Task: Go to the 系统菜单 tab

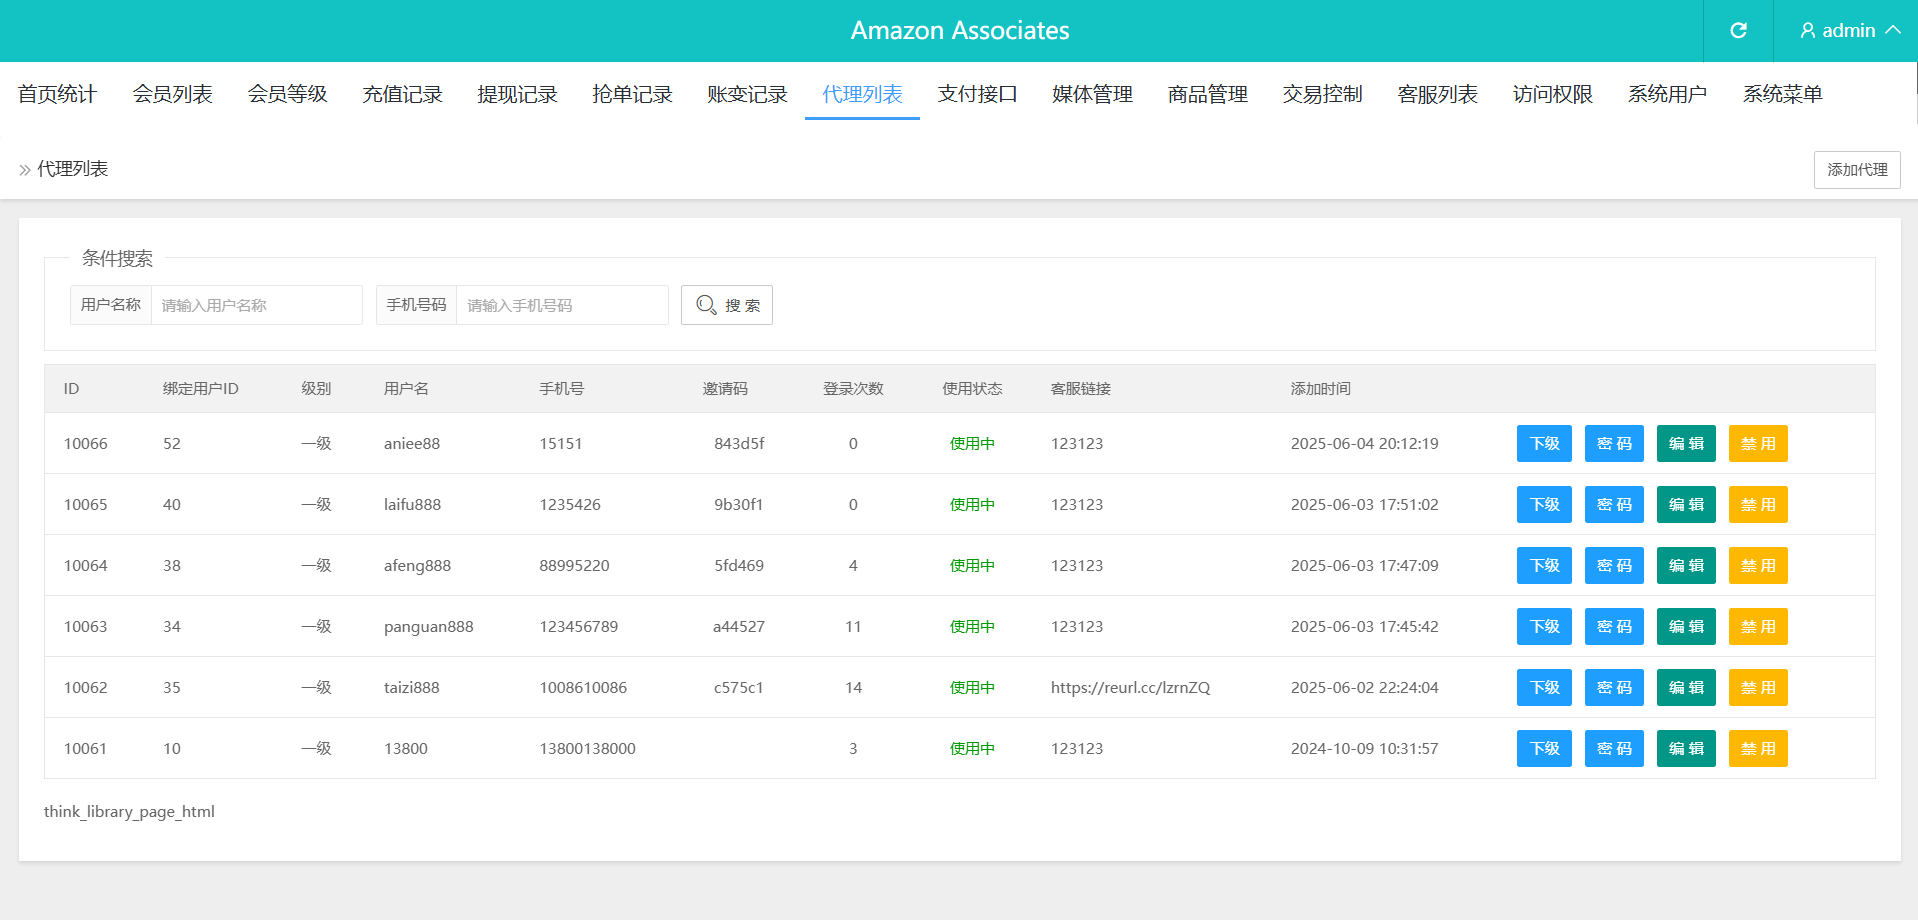Action: [1782, 94]
